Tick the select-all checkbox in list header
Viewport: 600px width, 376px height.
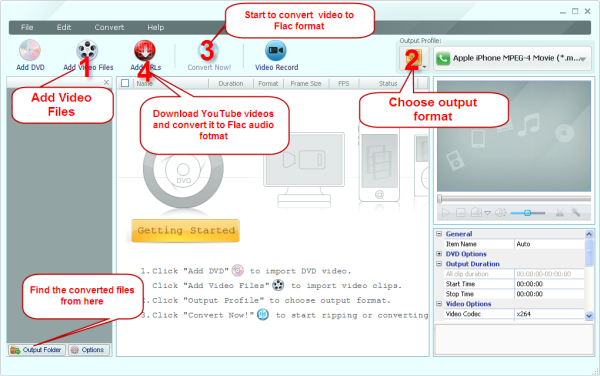pos(125,83)
